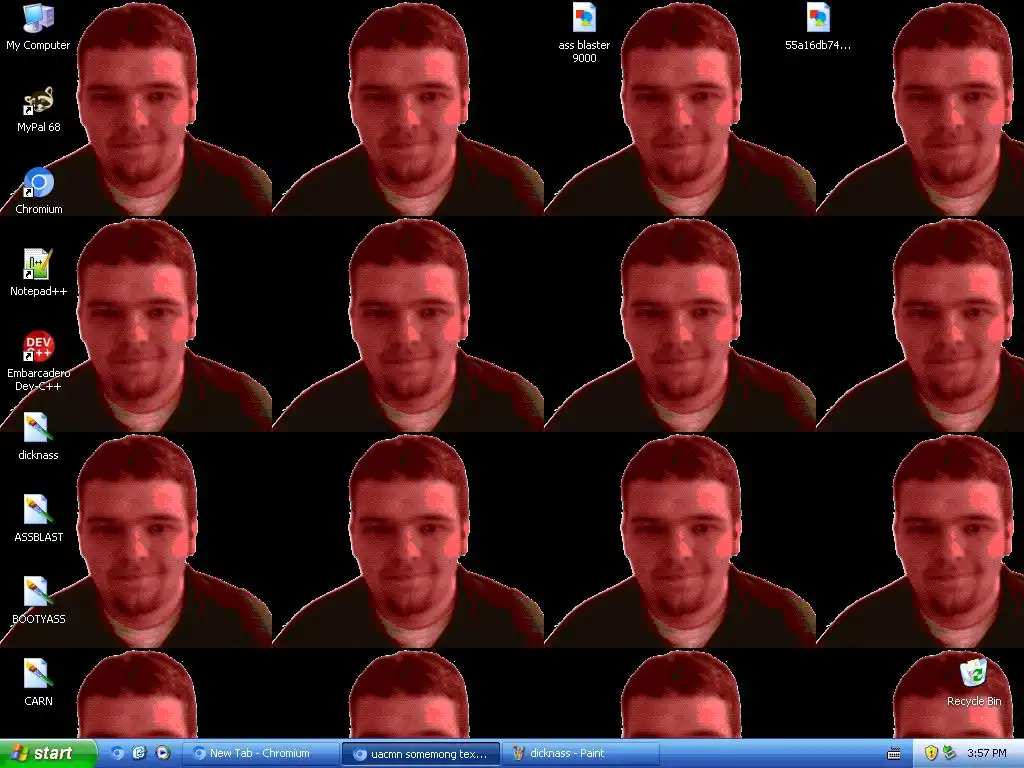
Task: Launch media player from quick launch bar
Action: click(x=162, y=753)
